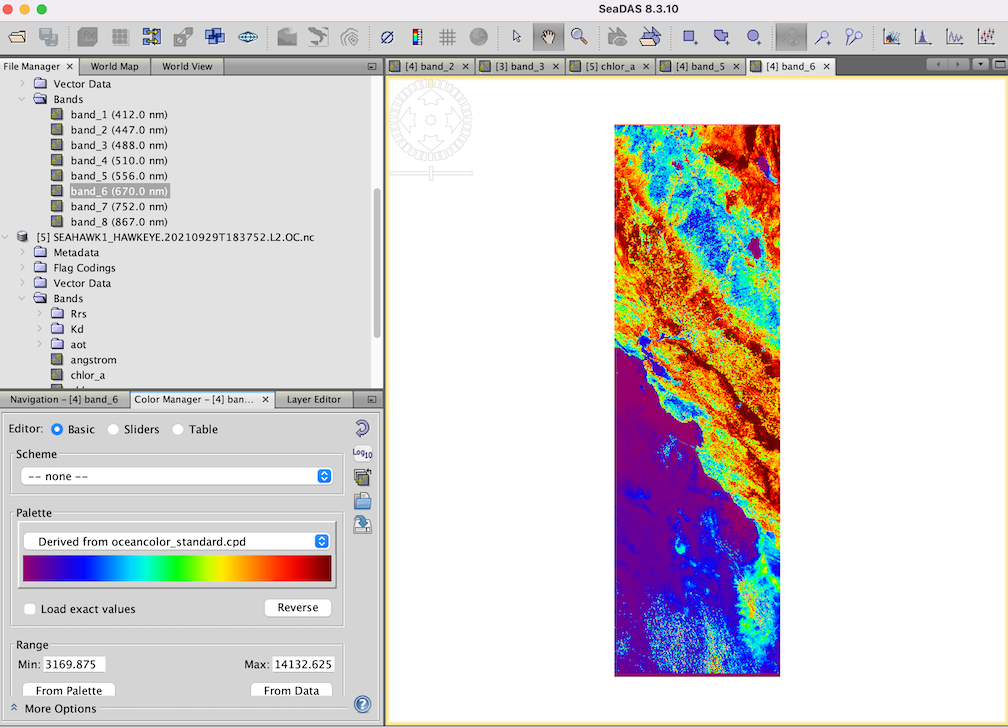The image size is (1008, 728).
Task: Open the Layer Editor tab
Action: tap(314, 399)
